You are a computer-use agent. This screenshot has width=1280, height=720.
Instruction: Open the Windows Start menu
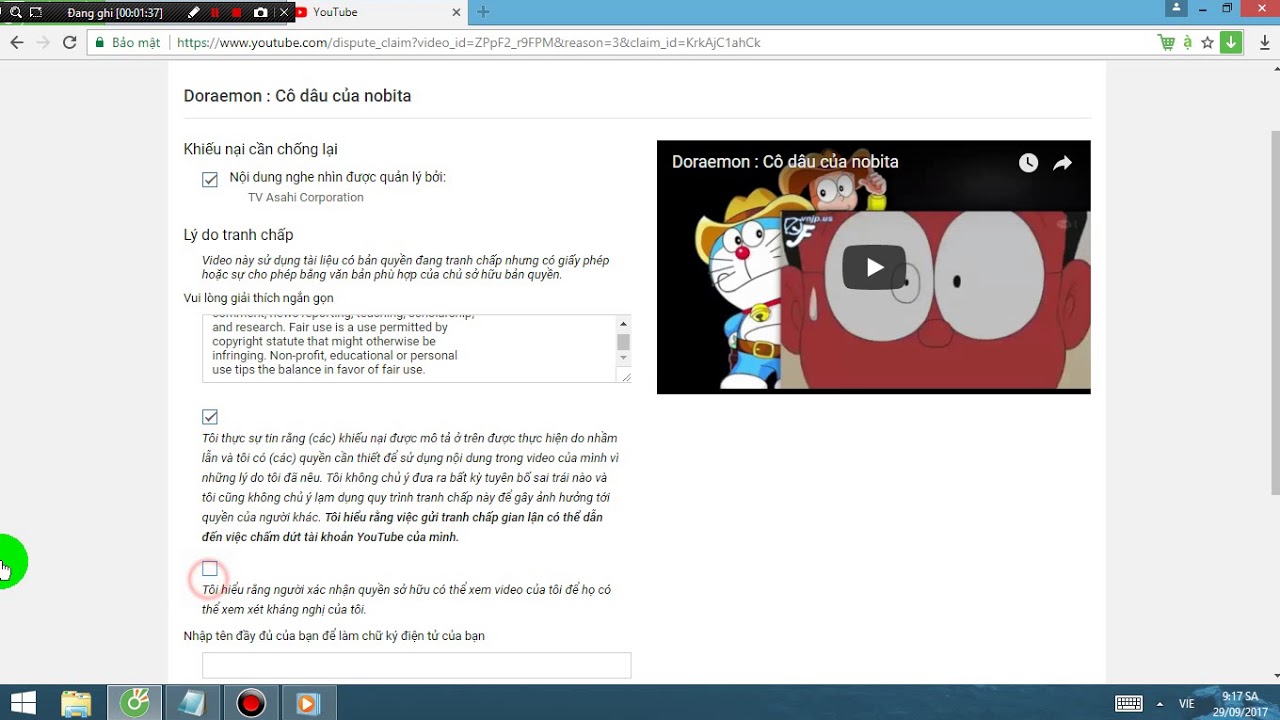[x=23, y=703]
